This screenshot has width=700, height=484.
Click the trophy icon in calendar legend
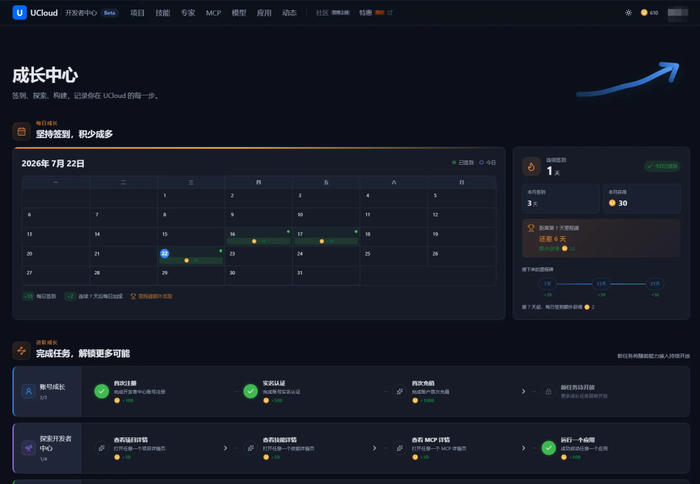click(133, 296)
